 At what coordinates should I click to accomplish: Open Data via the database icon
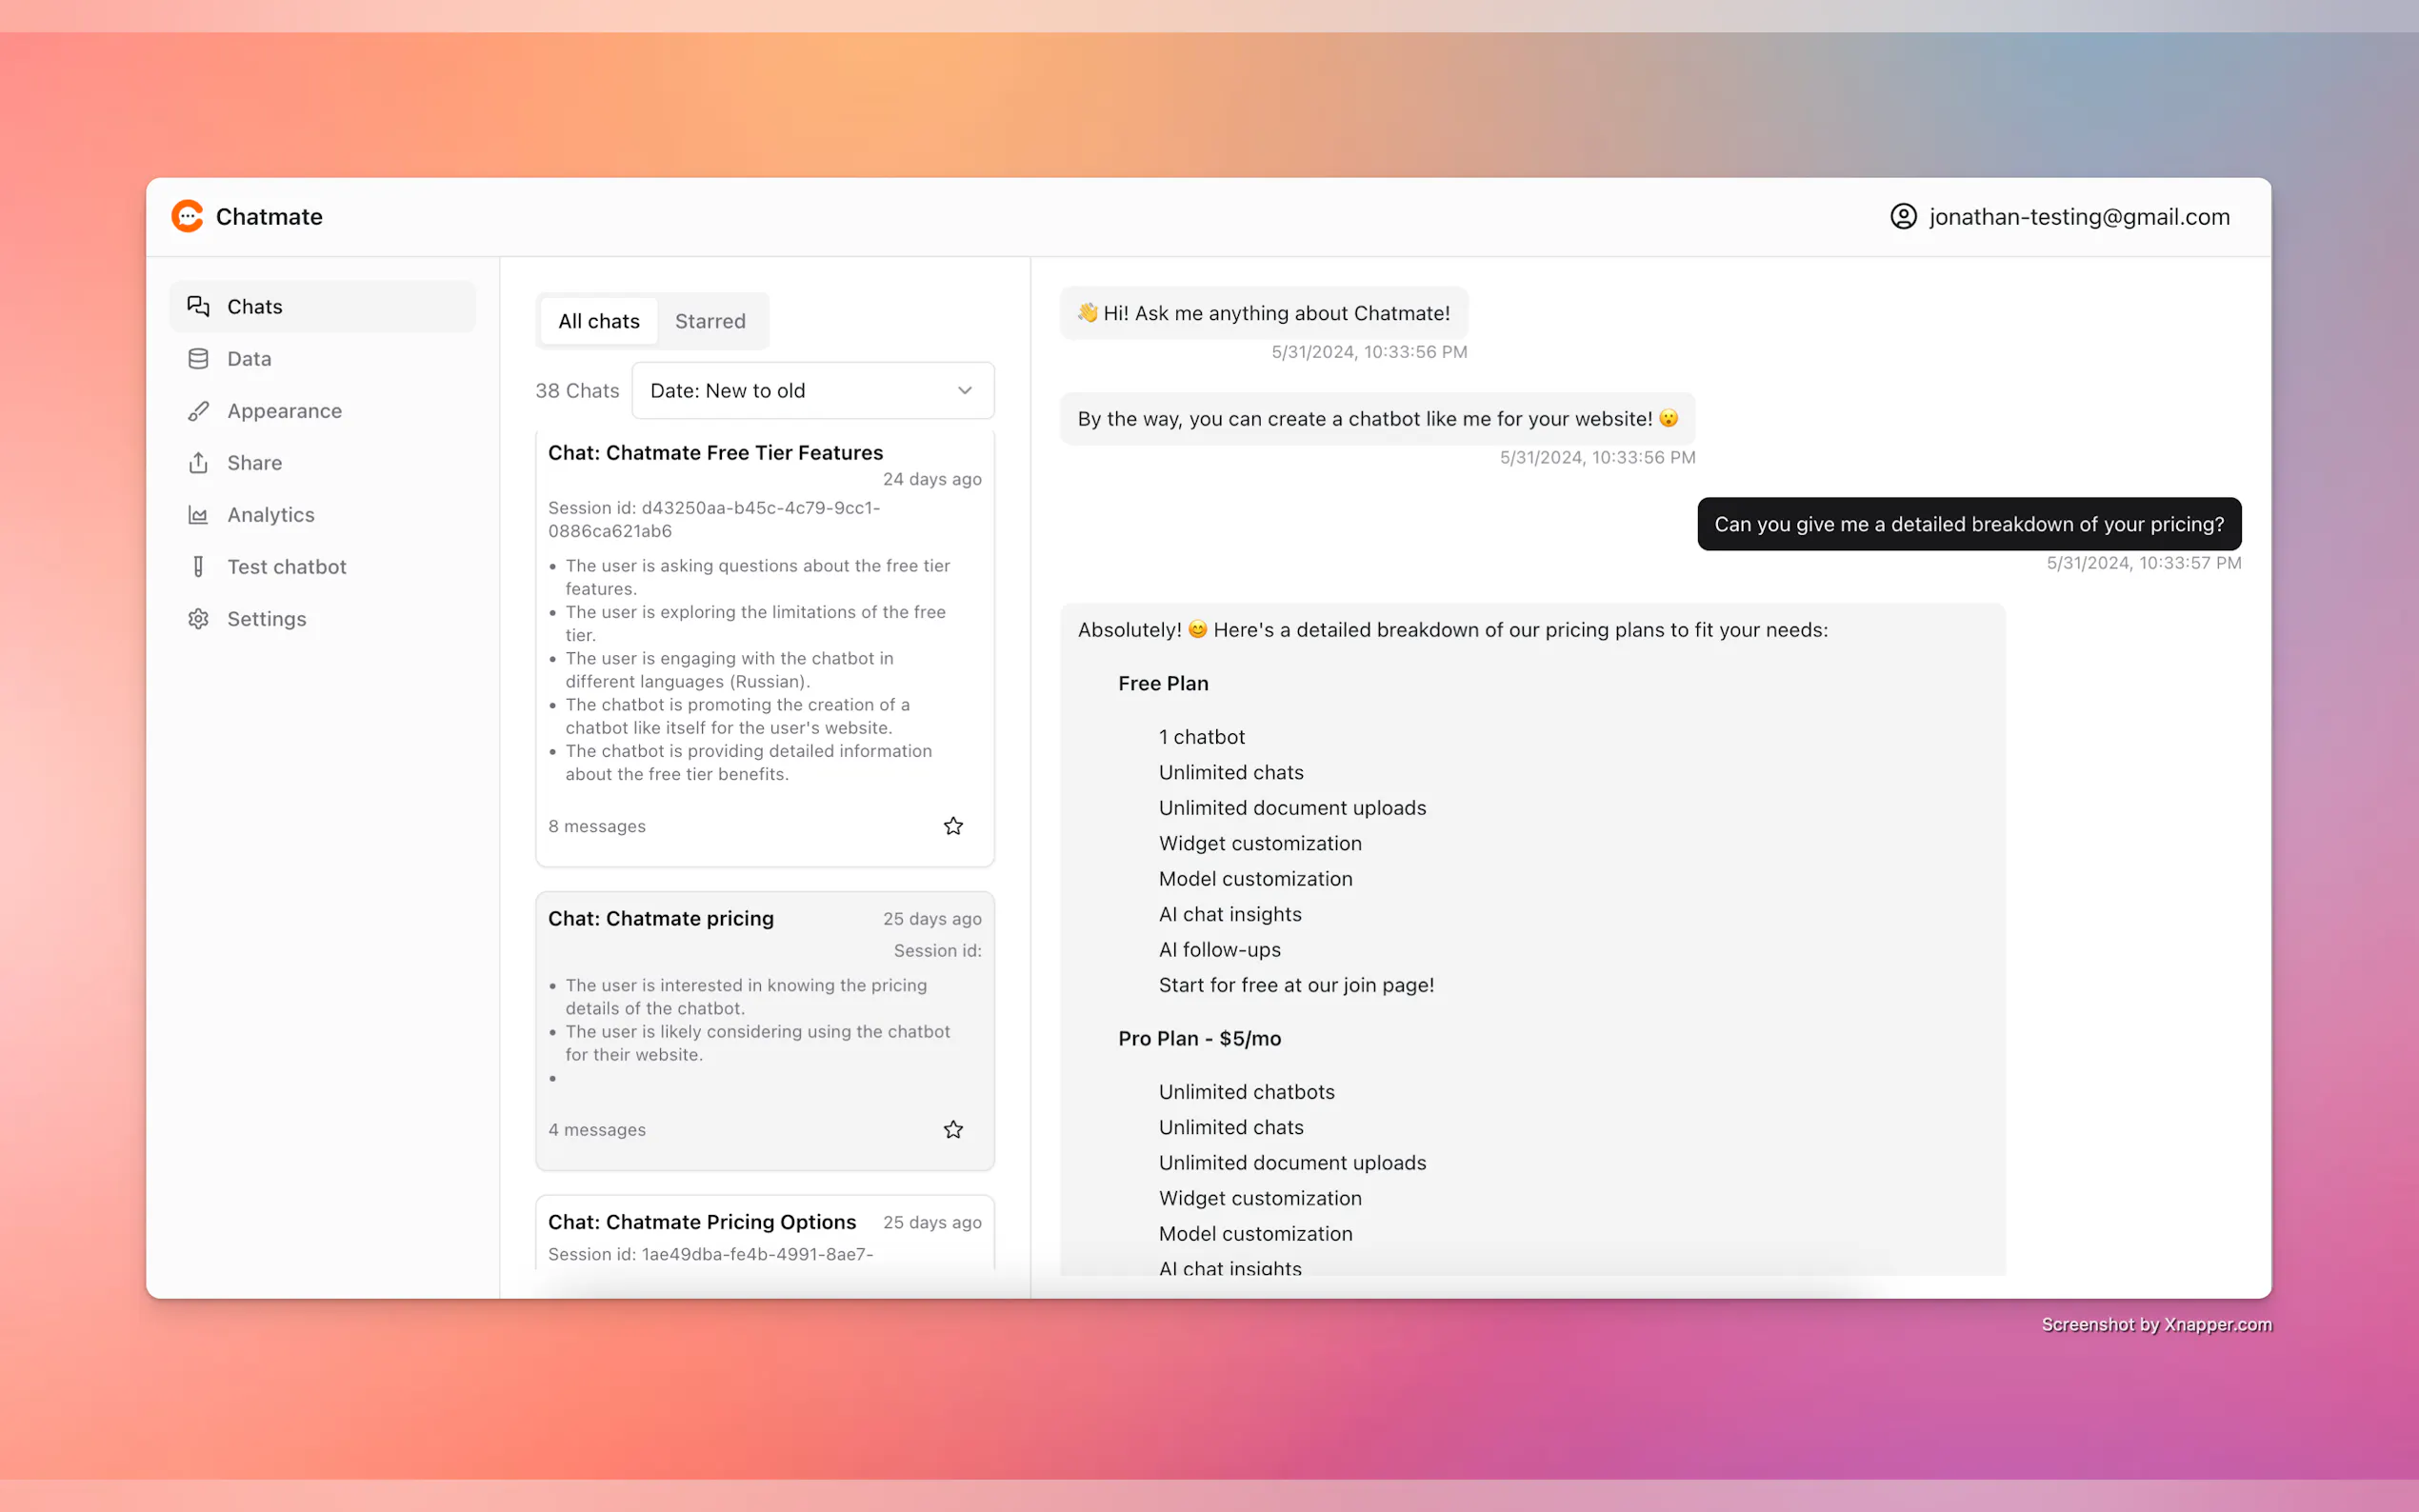coord(198,358)
